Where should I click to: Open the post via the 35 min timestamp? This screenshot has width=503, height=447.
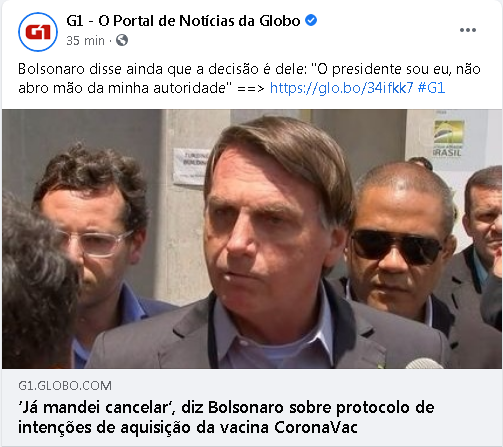[85, 41]
